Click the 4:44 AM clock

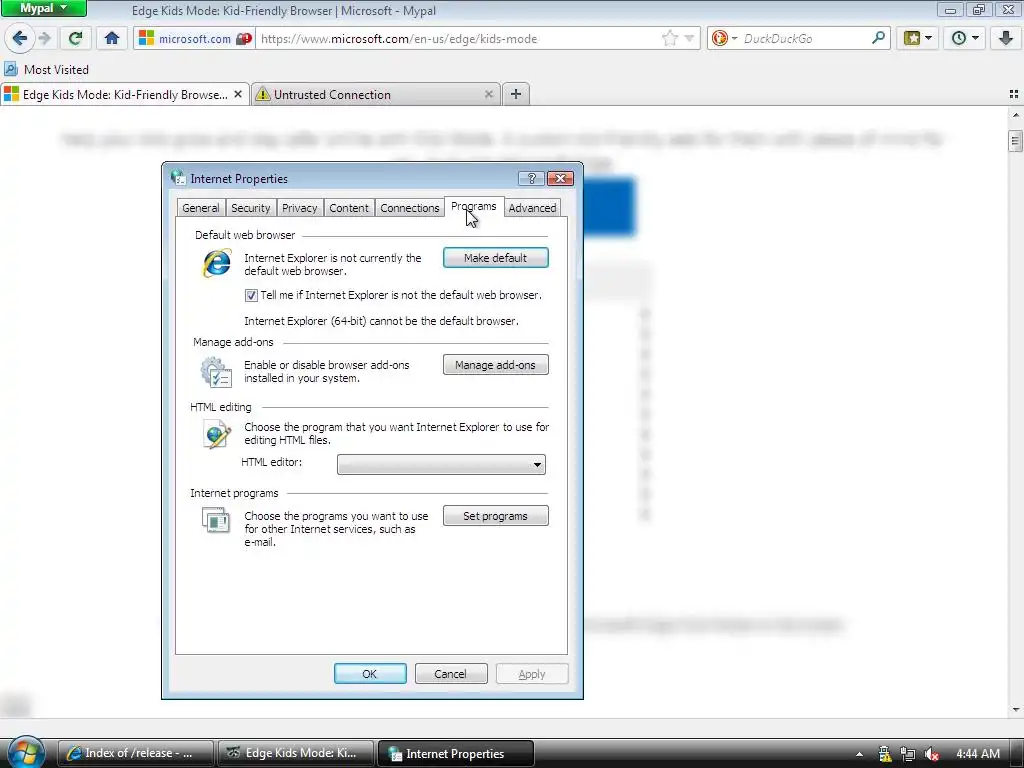coord(978,754)
